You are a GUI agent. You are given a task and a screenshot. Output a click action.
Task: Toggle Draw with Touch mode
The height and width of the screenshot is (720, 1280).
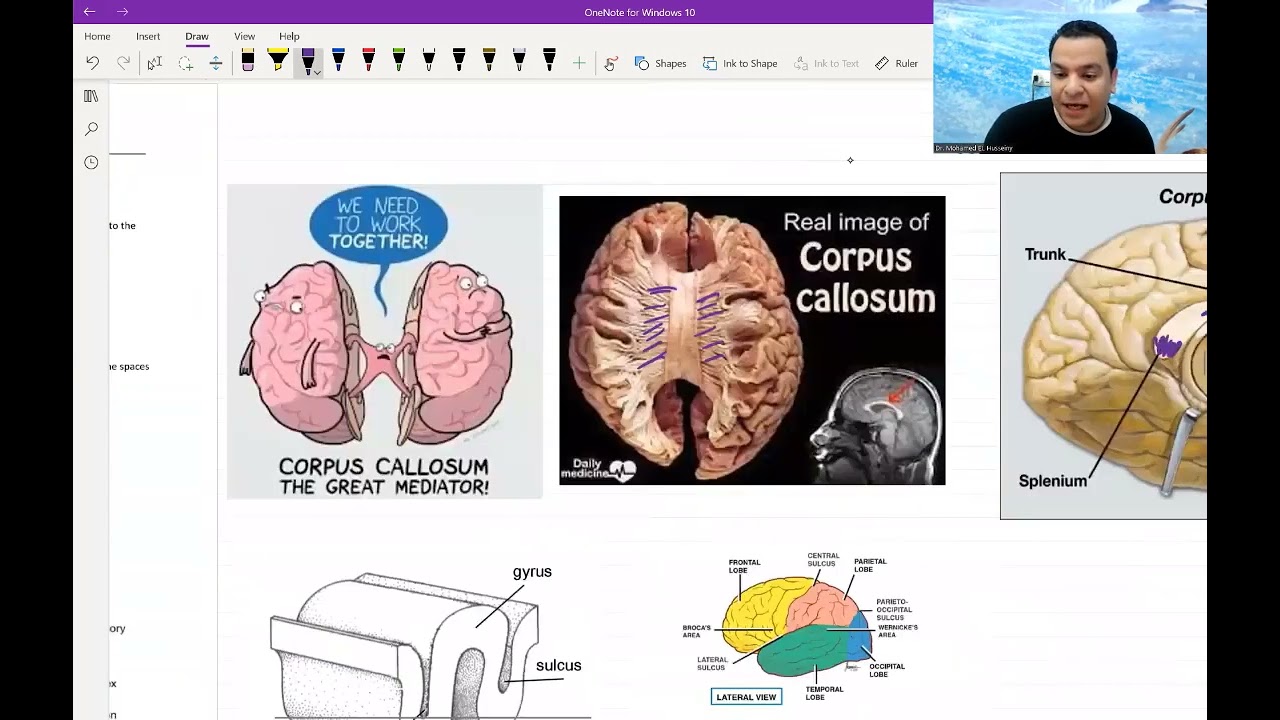(x=610, y=63)
